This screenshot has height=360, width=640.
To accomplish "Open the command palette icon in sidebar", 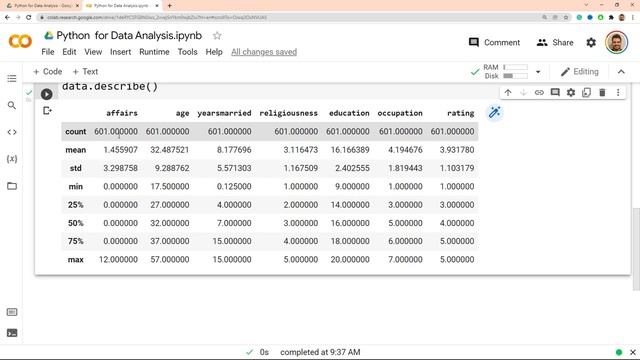I will pyautogui.click(x=12, y=312).
